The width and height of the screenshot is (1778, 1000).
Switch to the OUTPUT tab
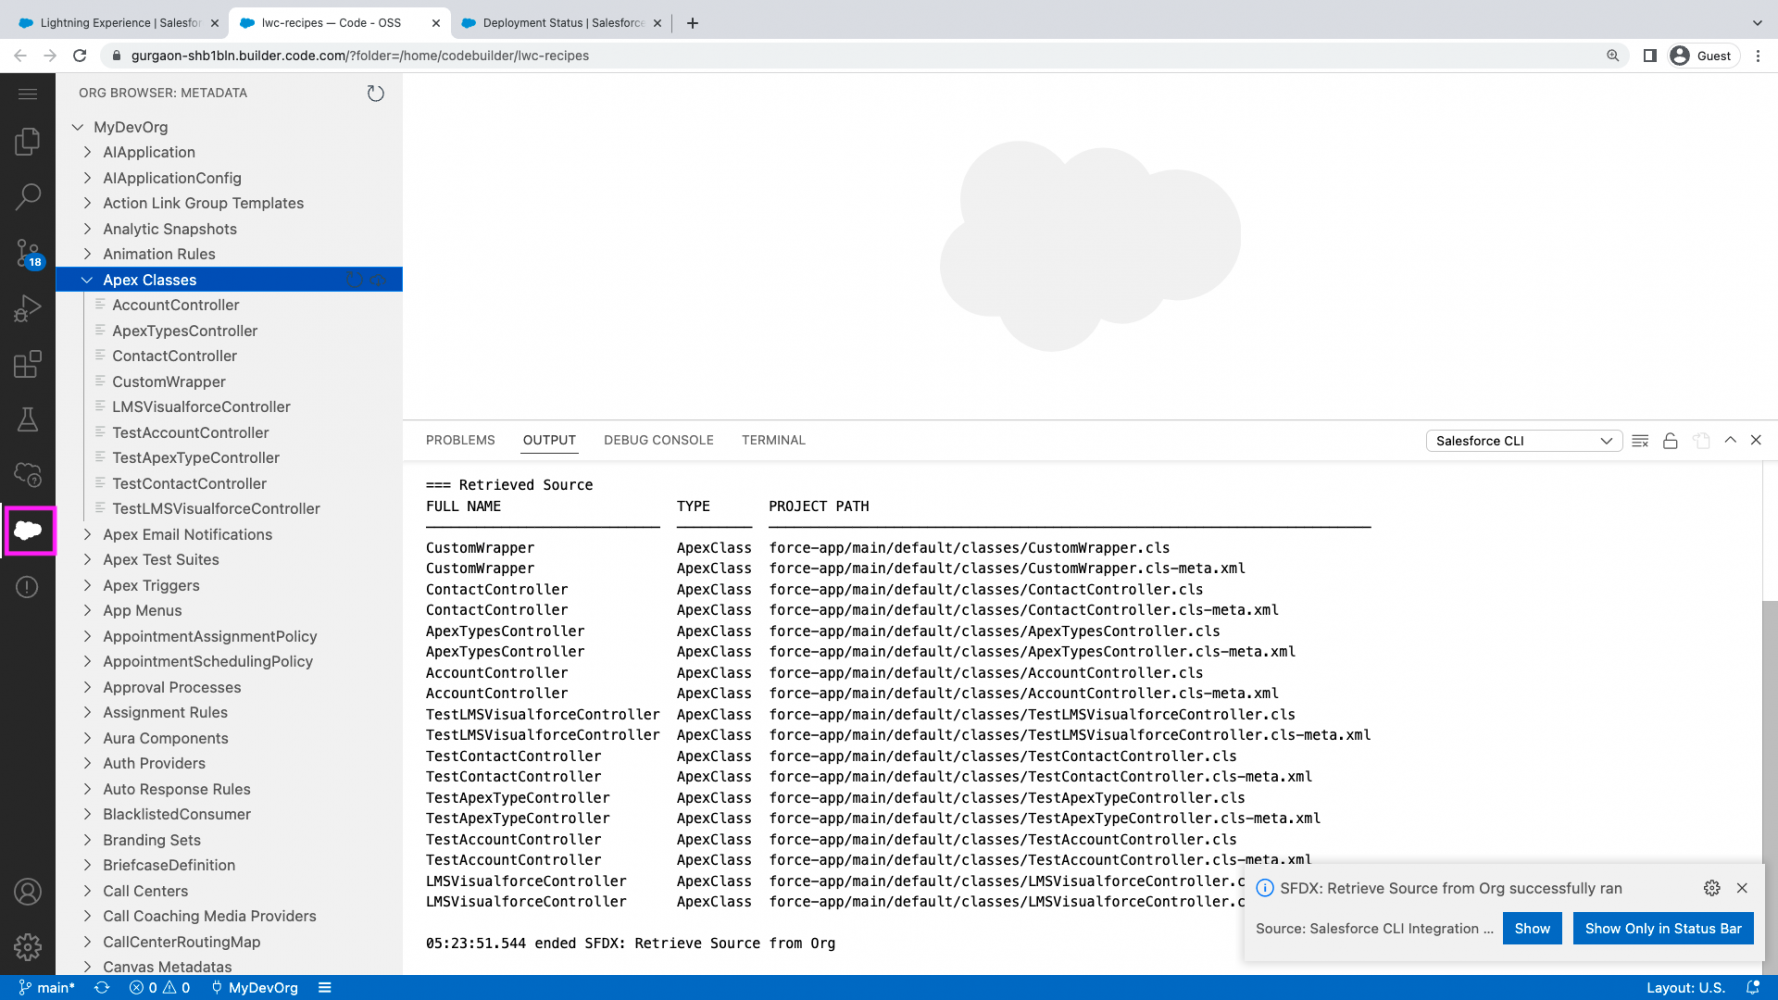[x=549, y=440]
